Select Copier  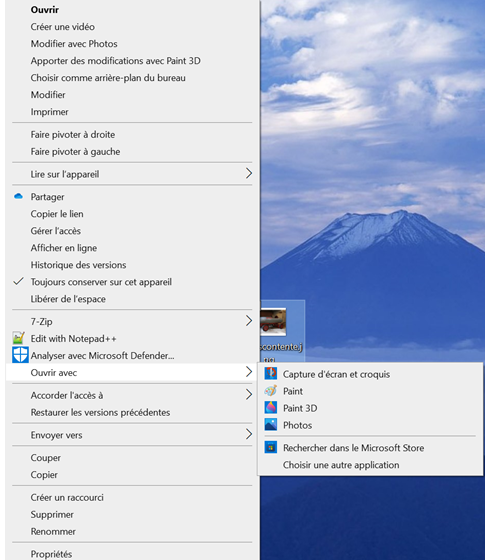(x=132, y=475)
